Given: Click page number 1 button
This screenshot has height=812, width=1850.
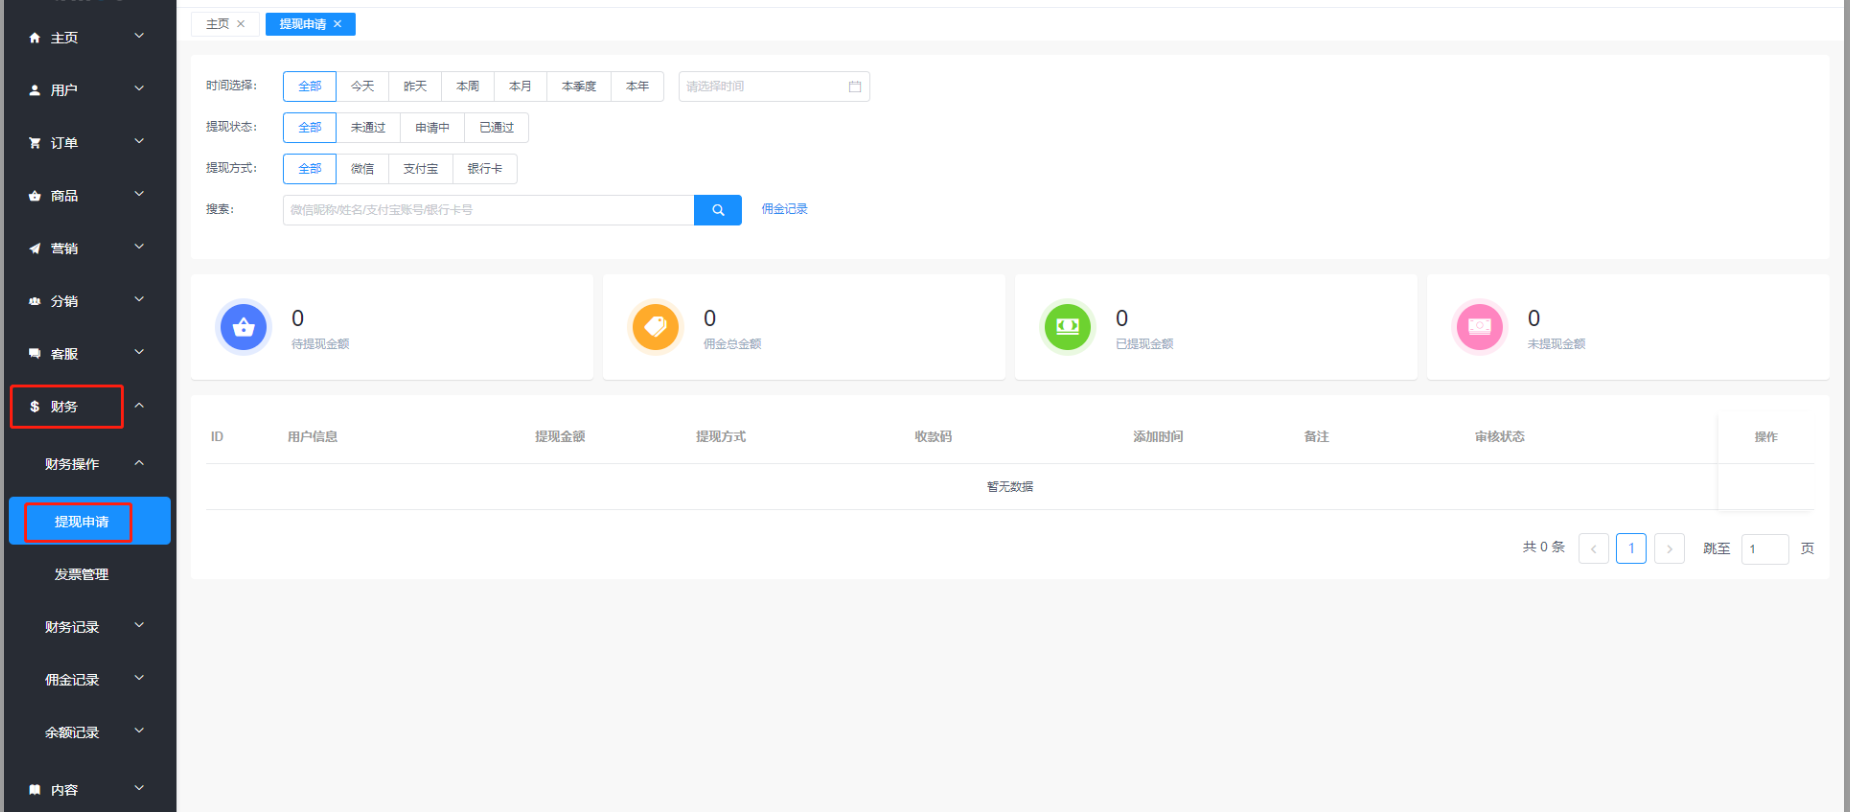Looking at the screenshot, I should coord(1630,548).
